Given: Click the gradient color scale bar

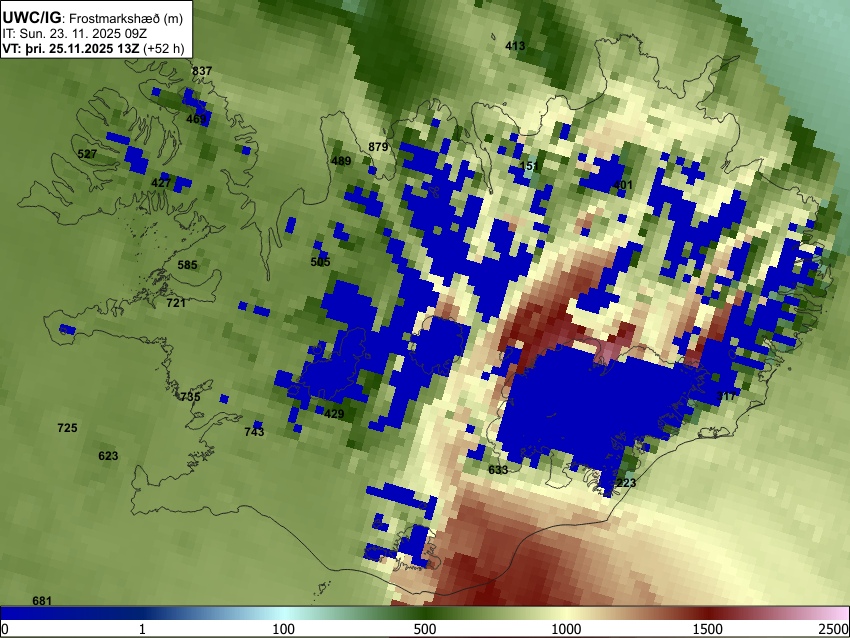Looking at the screenshot, I should click(425, 613).
